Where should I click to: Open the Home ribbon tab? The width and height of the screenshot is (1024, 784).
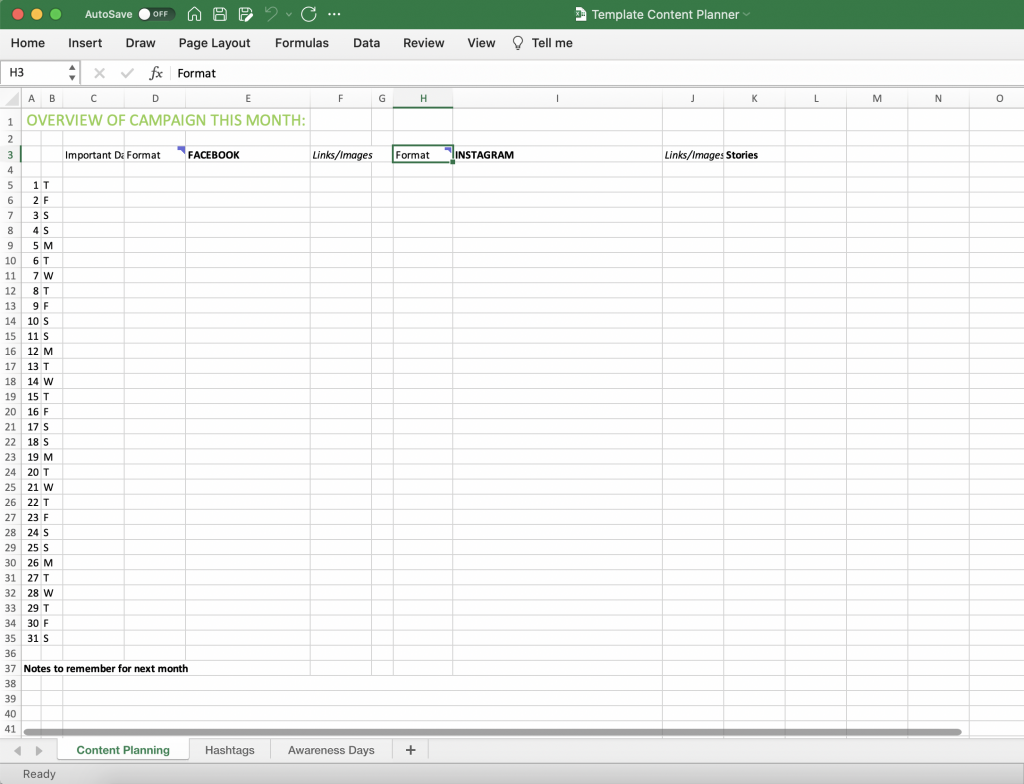click(x=27, y=43)
